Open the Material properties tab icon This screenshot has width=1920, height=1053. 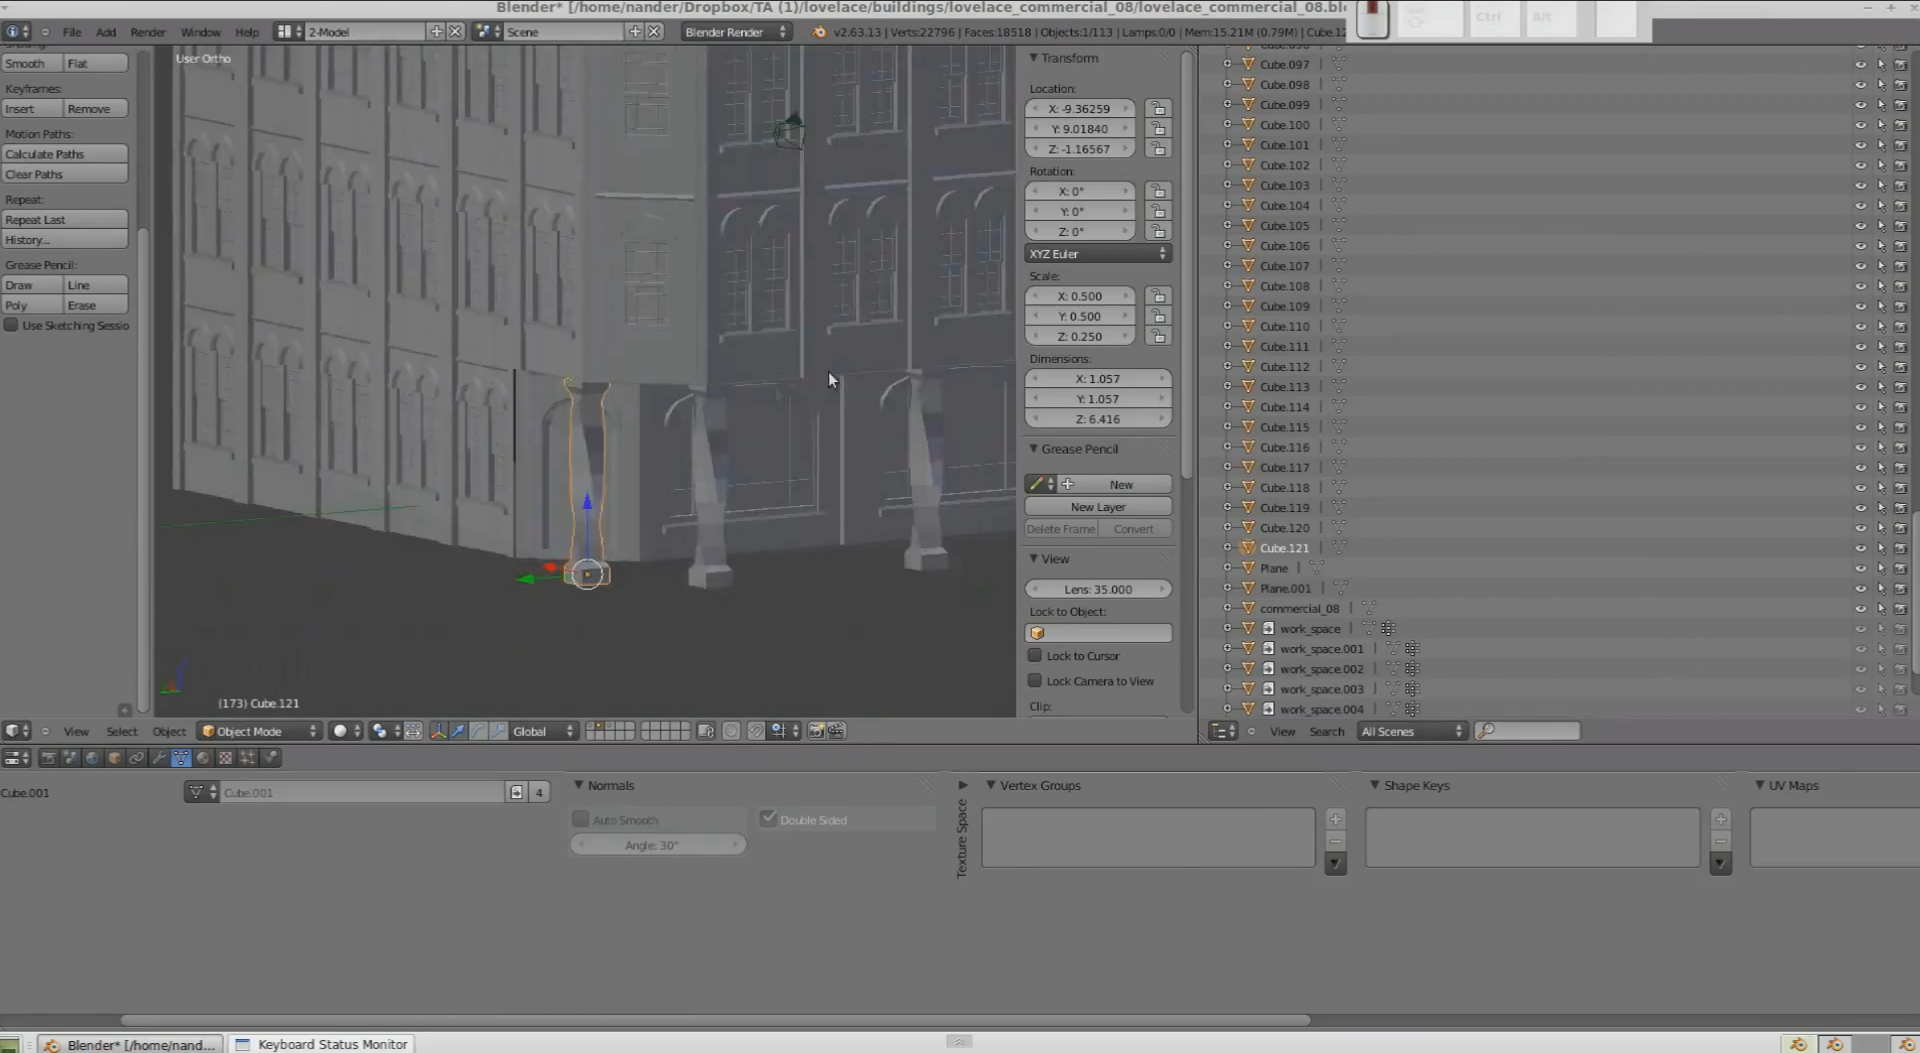pyautogui.click(x=203, y=758)
